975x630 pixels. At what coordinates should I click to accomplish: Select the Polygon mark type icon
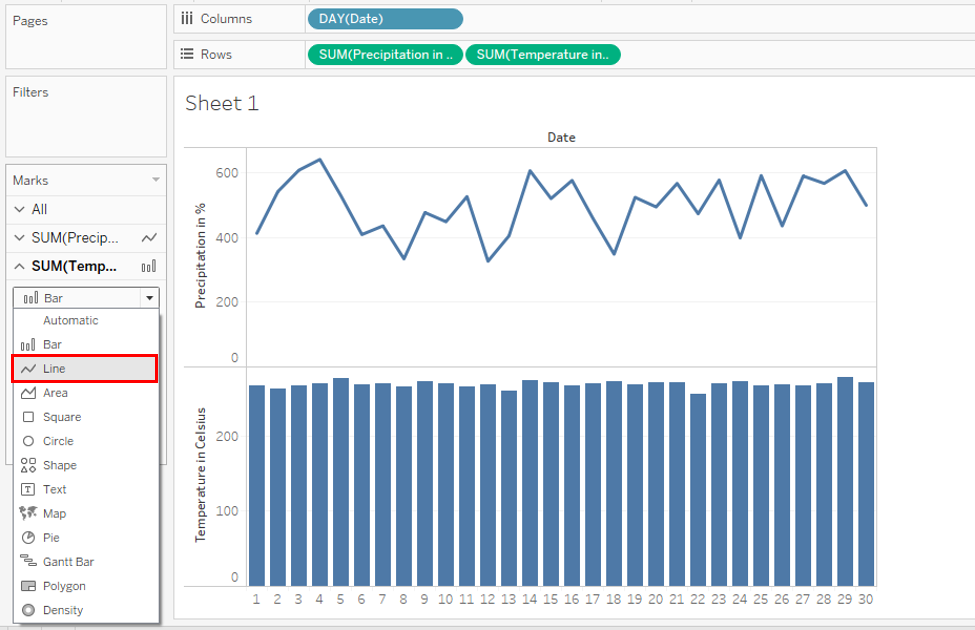click(x=28, y=586)
